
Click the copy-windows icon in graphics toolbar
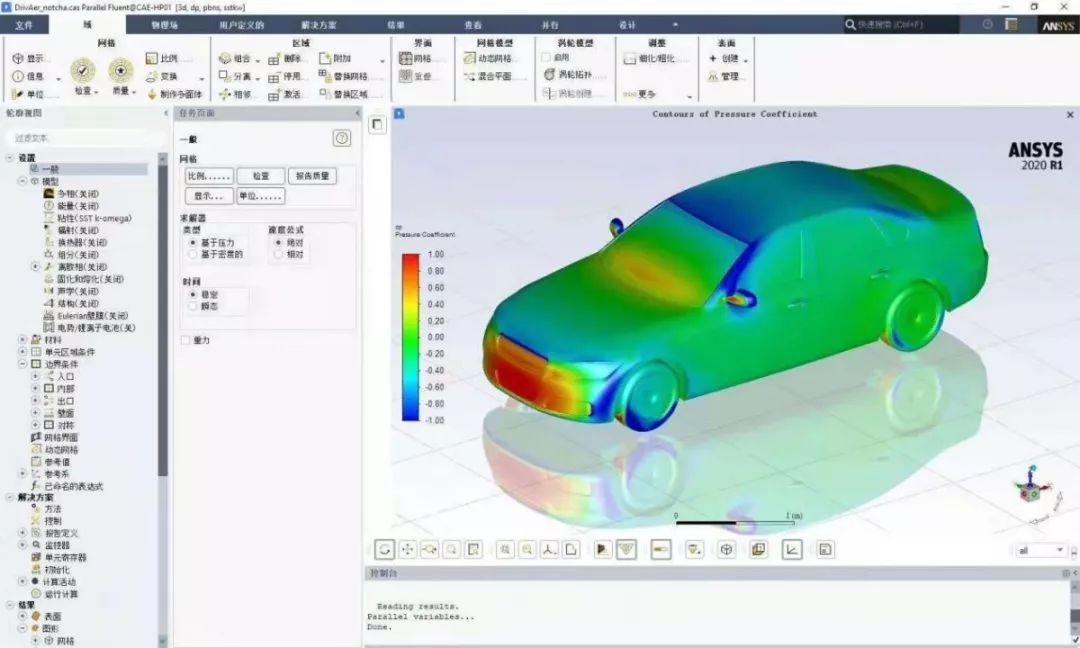758,549
